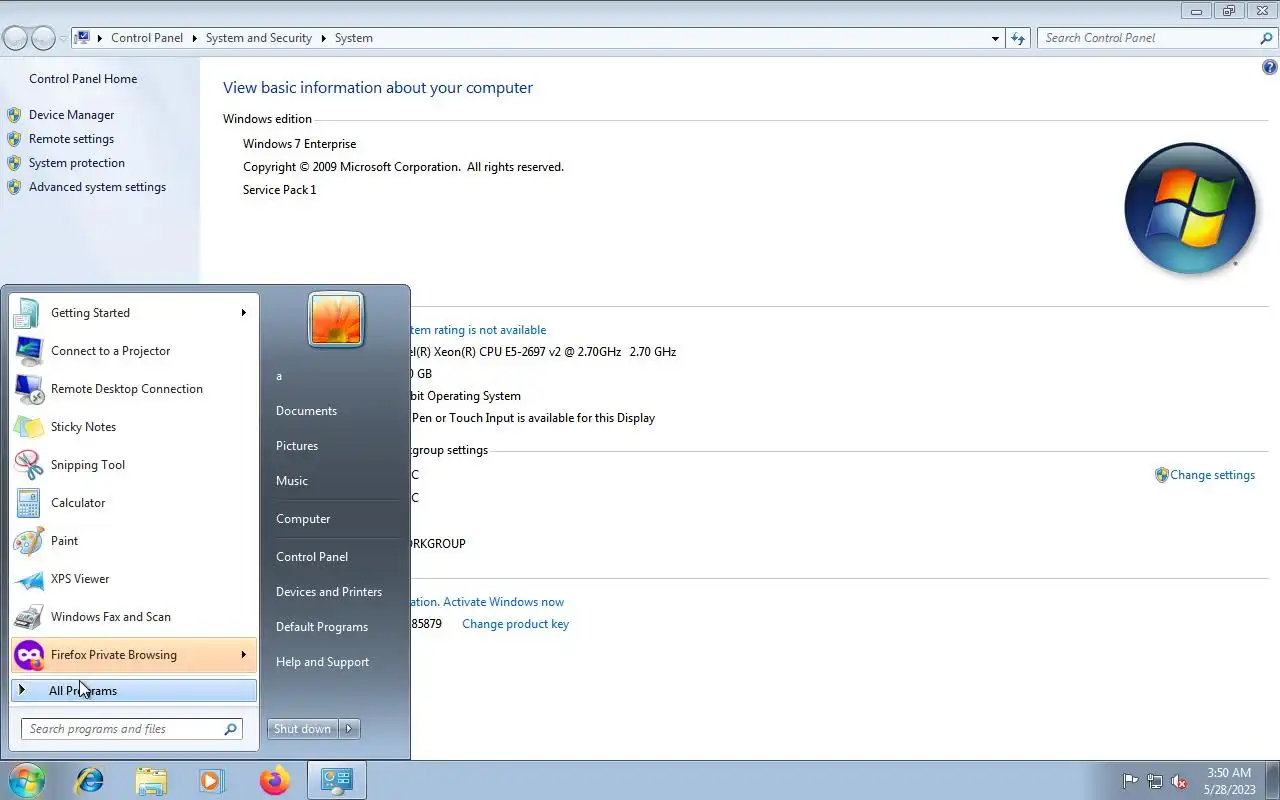Open Shut down options arrow
1280x800 pixels.
[x=349, y=729]
